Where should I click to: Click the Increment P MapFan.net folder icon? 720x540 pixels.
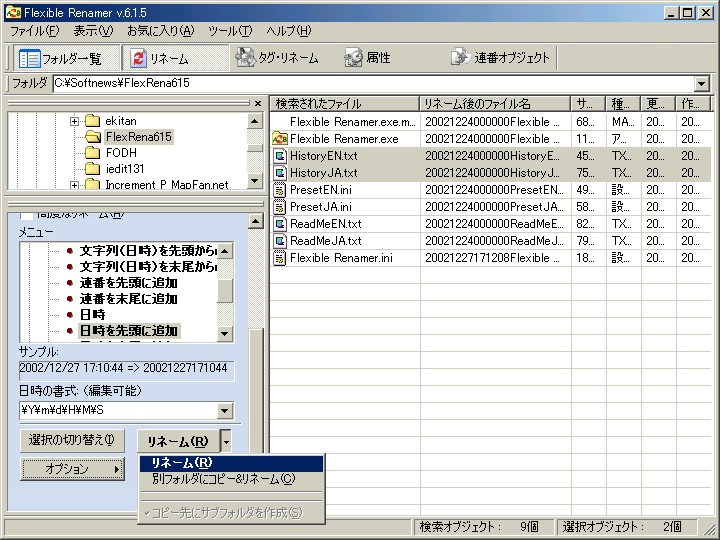(x=93, y=184)
